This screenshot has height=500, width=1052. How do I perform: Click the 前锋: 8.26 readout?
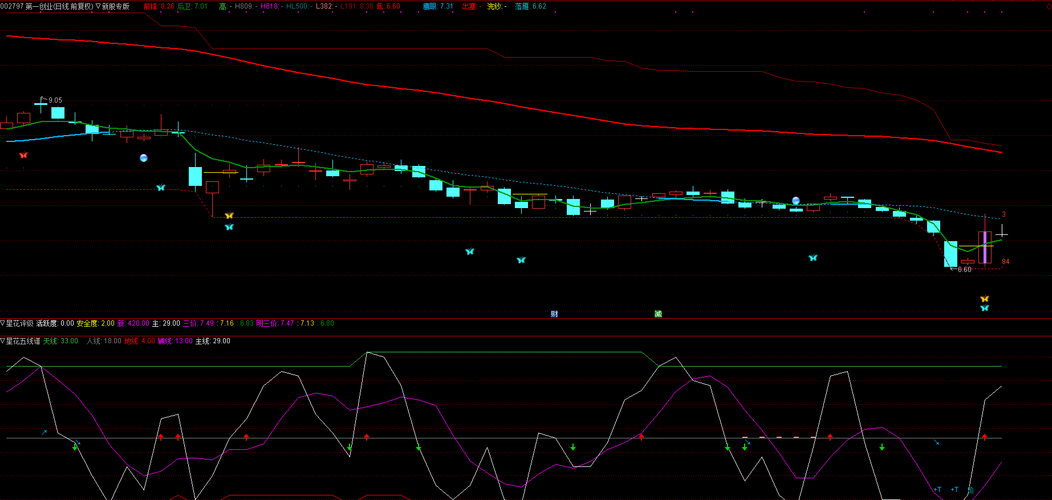(x=160, y=5)
